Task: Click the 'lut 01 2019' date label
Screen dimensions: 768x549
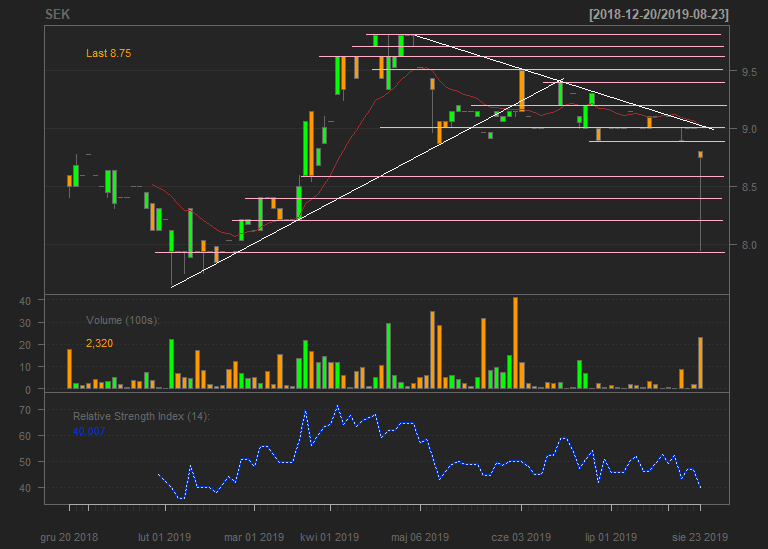Action: coord(165,537)
